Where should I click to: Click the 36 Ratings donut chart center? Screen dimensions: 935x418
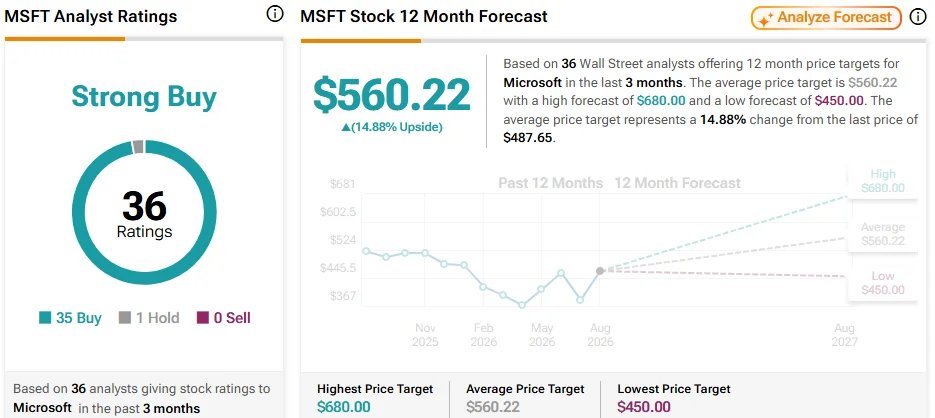[x=144, y=213]
